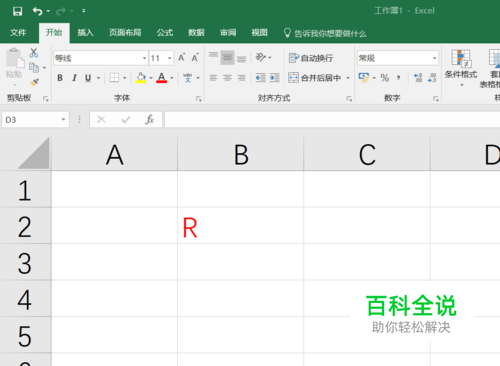Image resolution: width=500 pixels, height=366 pixels.
Task: Center text horizontally
Action: [x=227, y=78]
